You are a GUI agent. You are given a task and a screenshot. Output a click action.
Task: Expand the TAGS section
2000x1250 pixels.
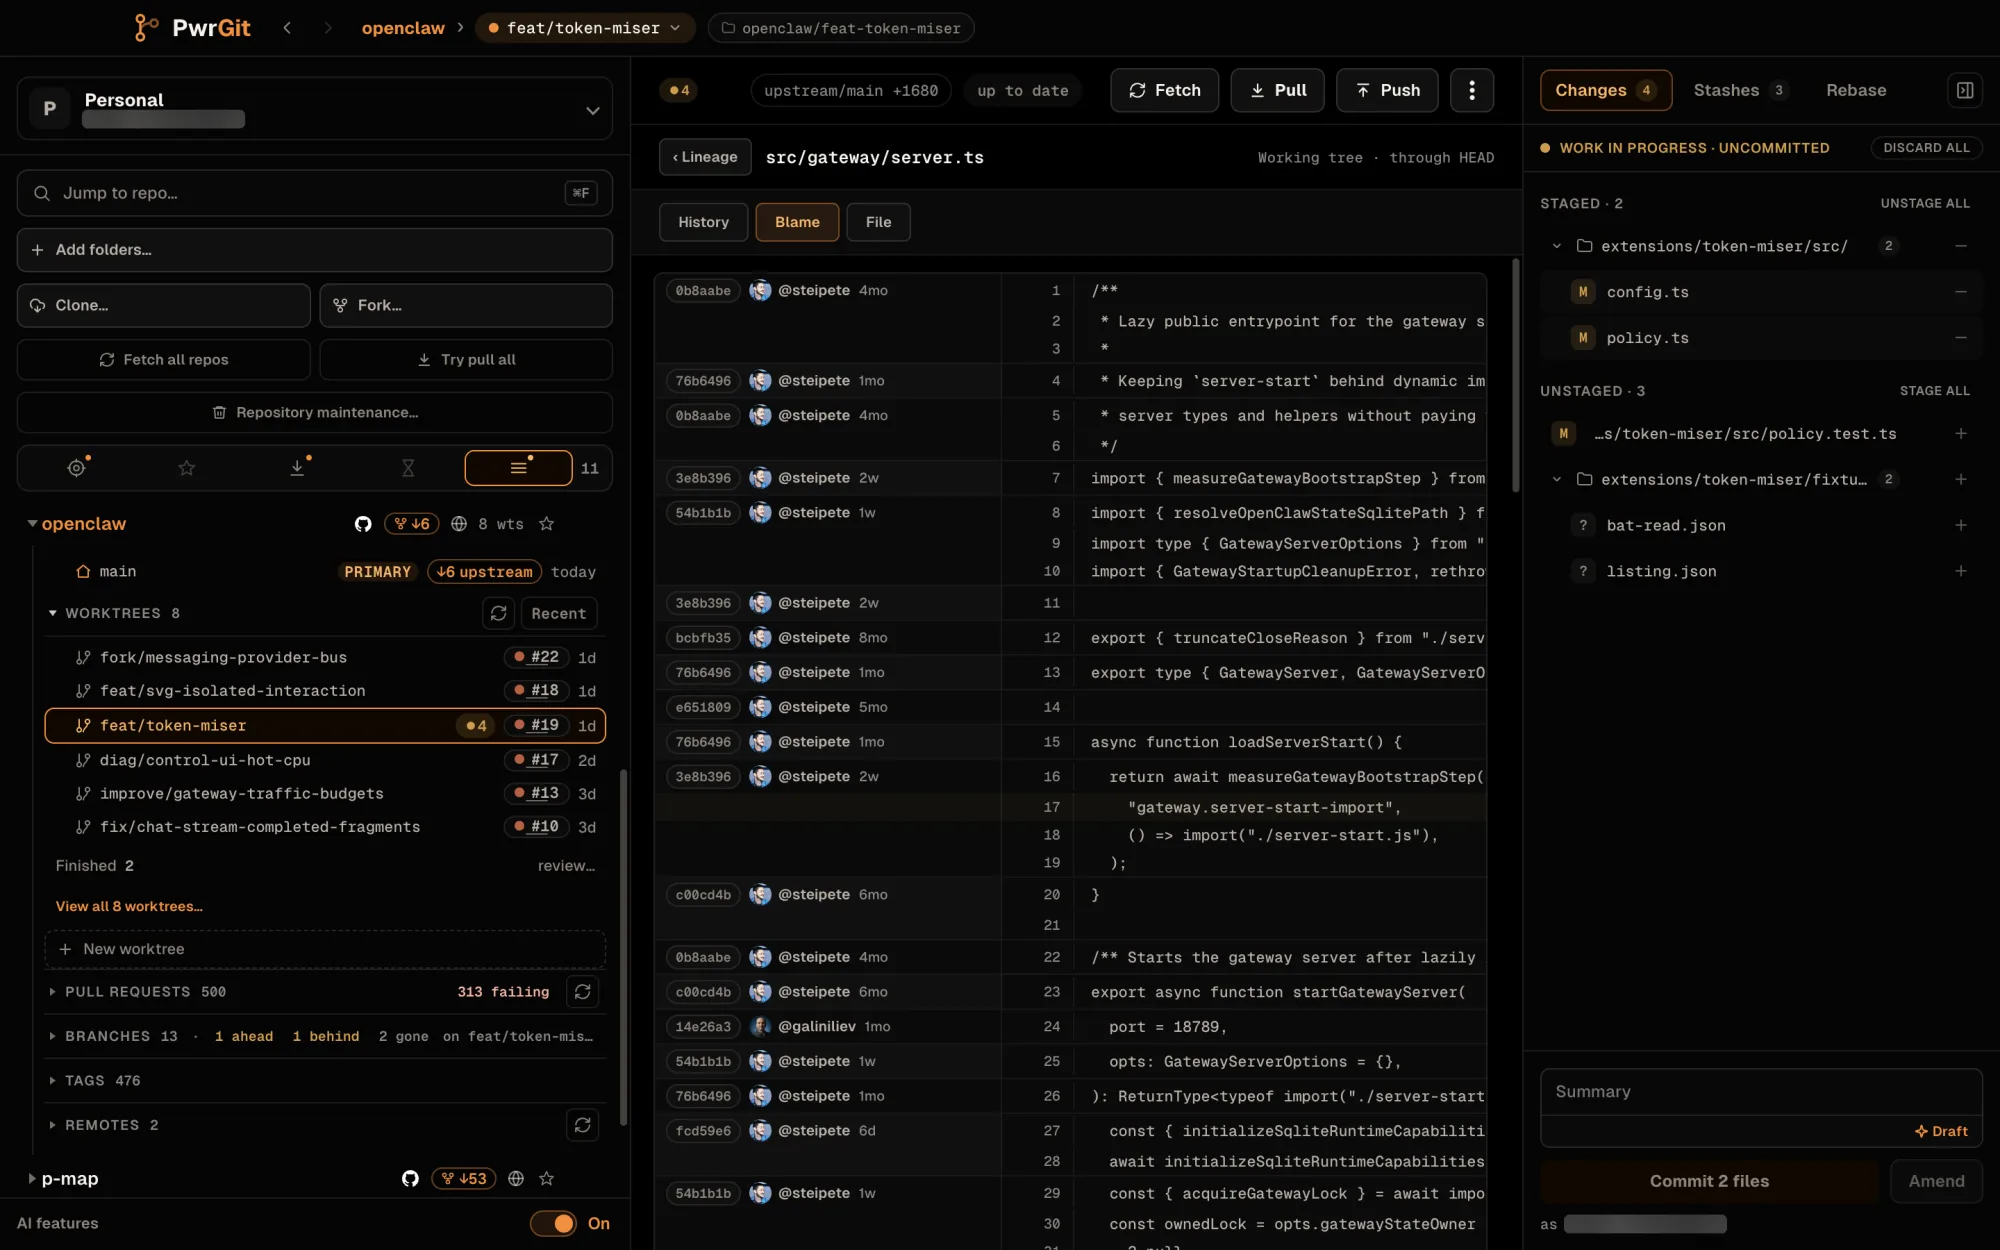coord(52,1081)
